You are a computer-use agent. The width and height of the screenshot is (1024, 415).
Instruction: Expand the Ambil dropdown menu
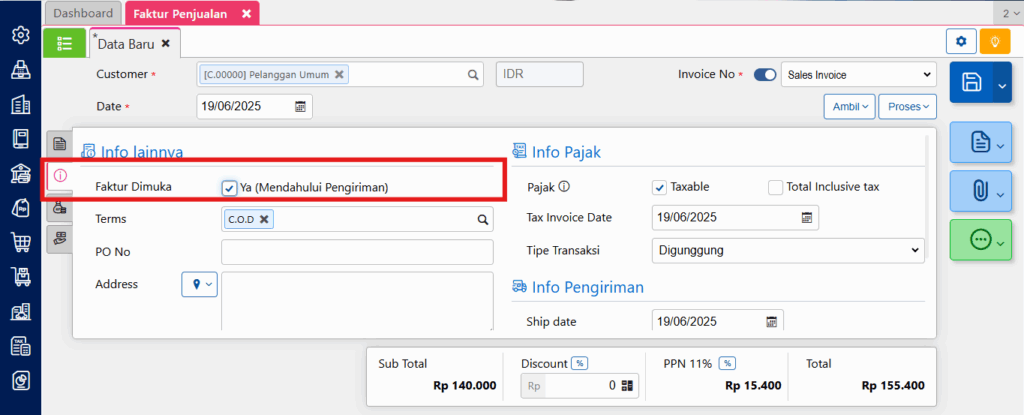coord(850,107)
